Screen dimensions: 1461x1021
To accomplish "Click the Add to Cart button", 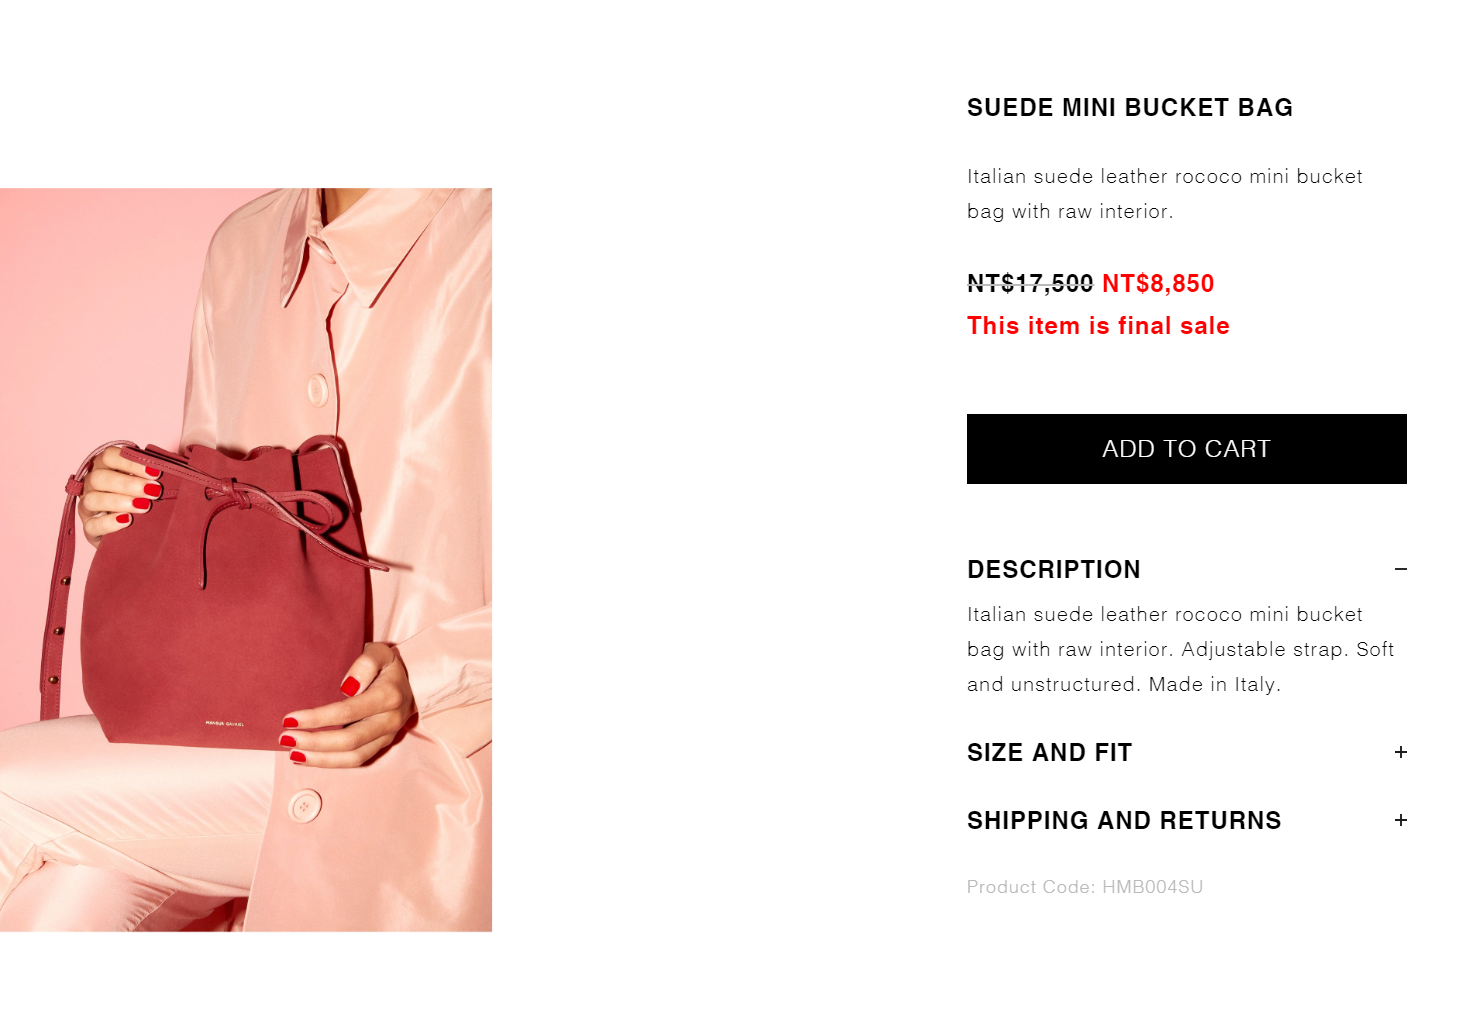I will pos(1186,449).
